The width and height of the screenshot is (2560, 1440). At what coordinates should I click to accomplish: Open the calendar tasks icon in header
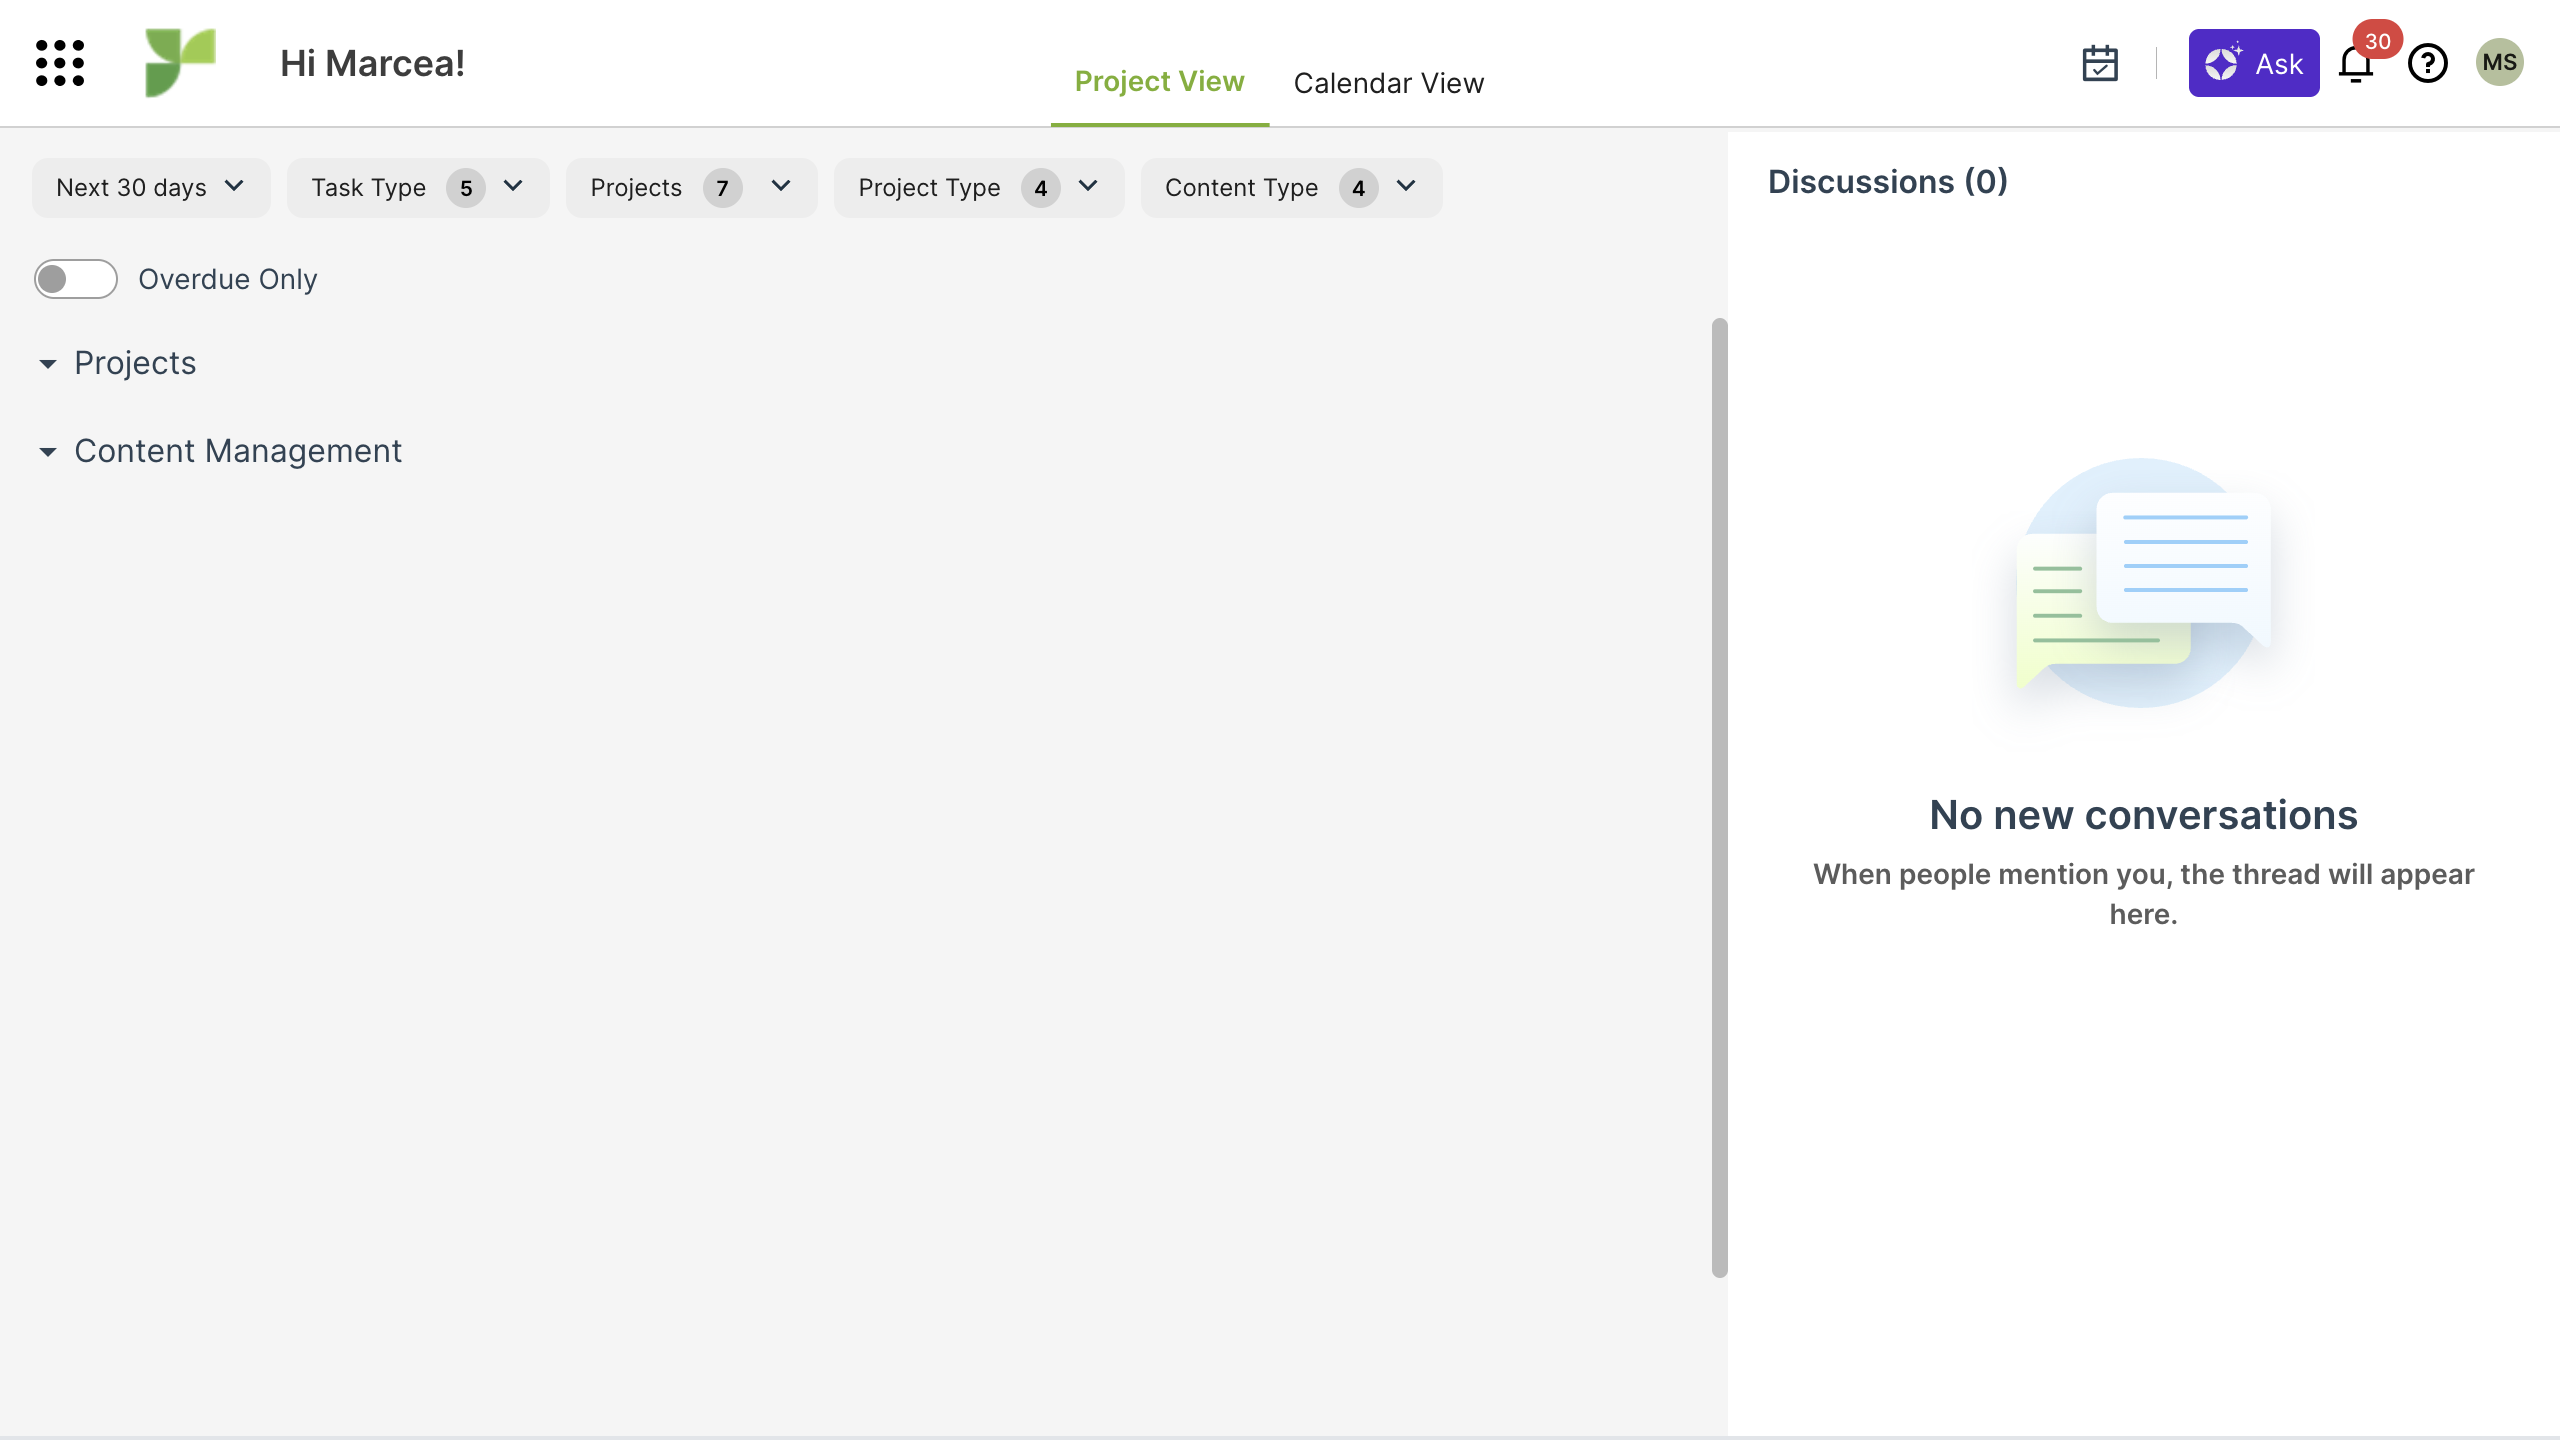[x=2099, y=63]
